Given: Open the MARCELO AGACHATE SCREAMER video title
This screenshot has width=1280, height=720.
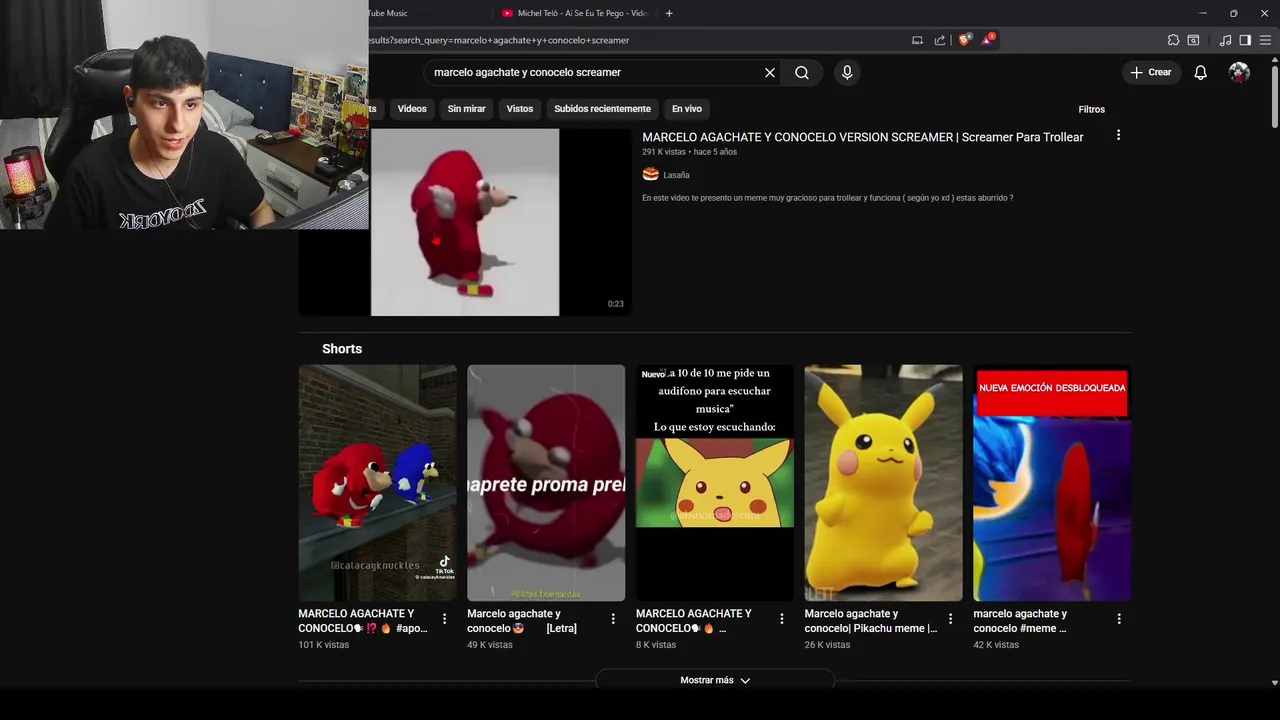Looking at the screenshot, I should [x=862, y=137].
